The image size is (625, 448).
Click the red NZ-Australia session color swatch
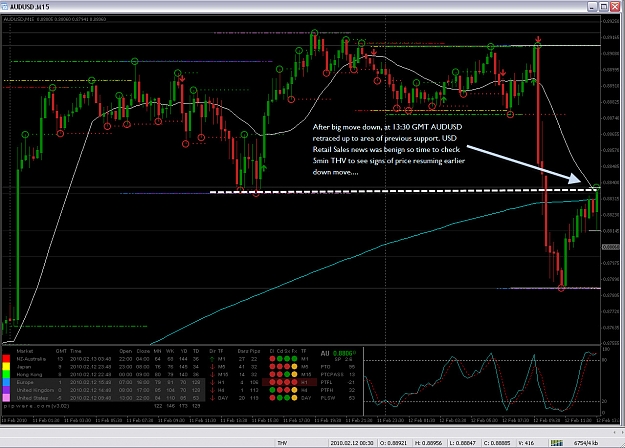coord(6,359)
